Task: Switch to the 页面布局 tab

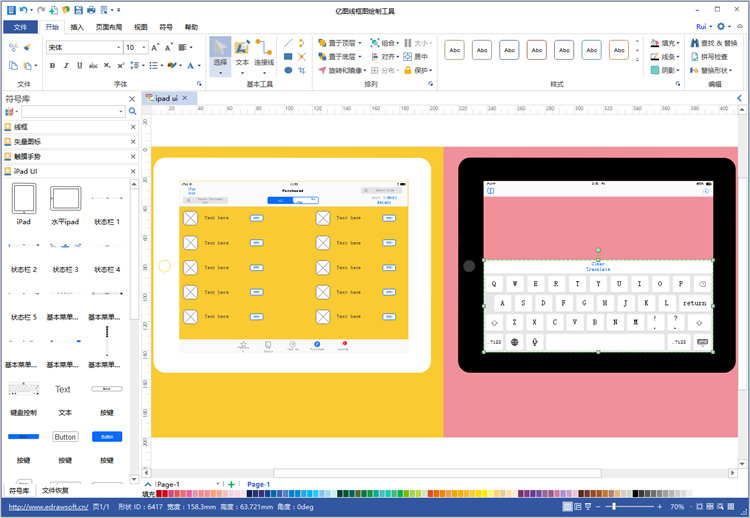Action: 109,27
